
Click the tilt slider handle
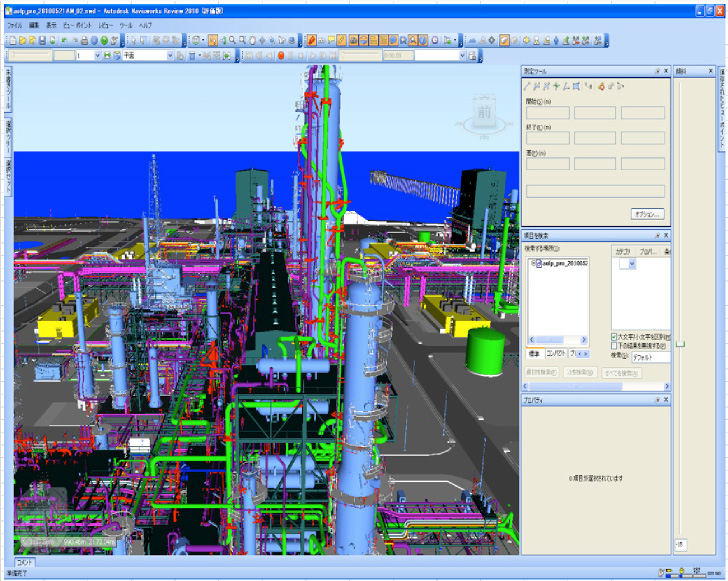pos(680,344)
